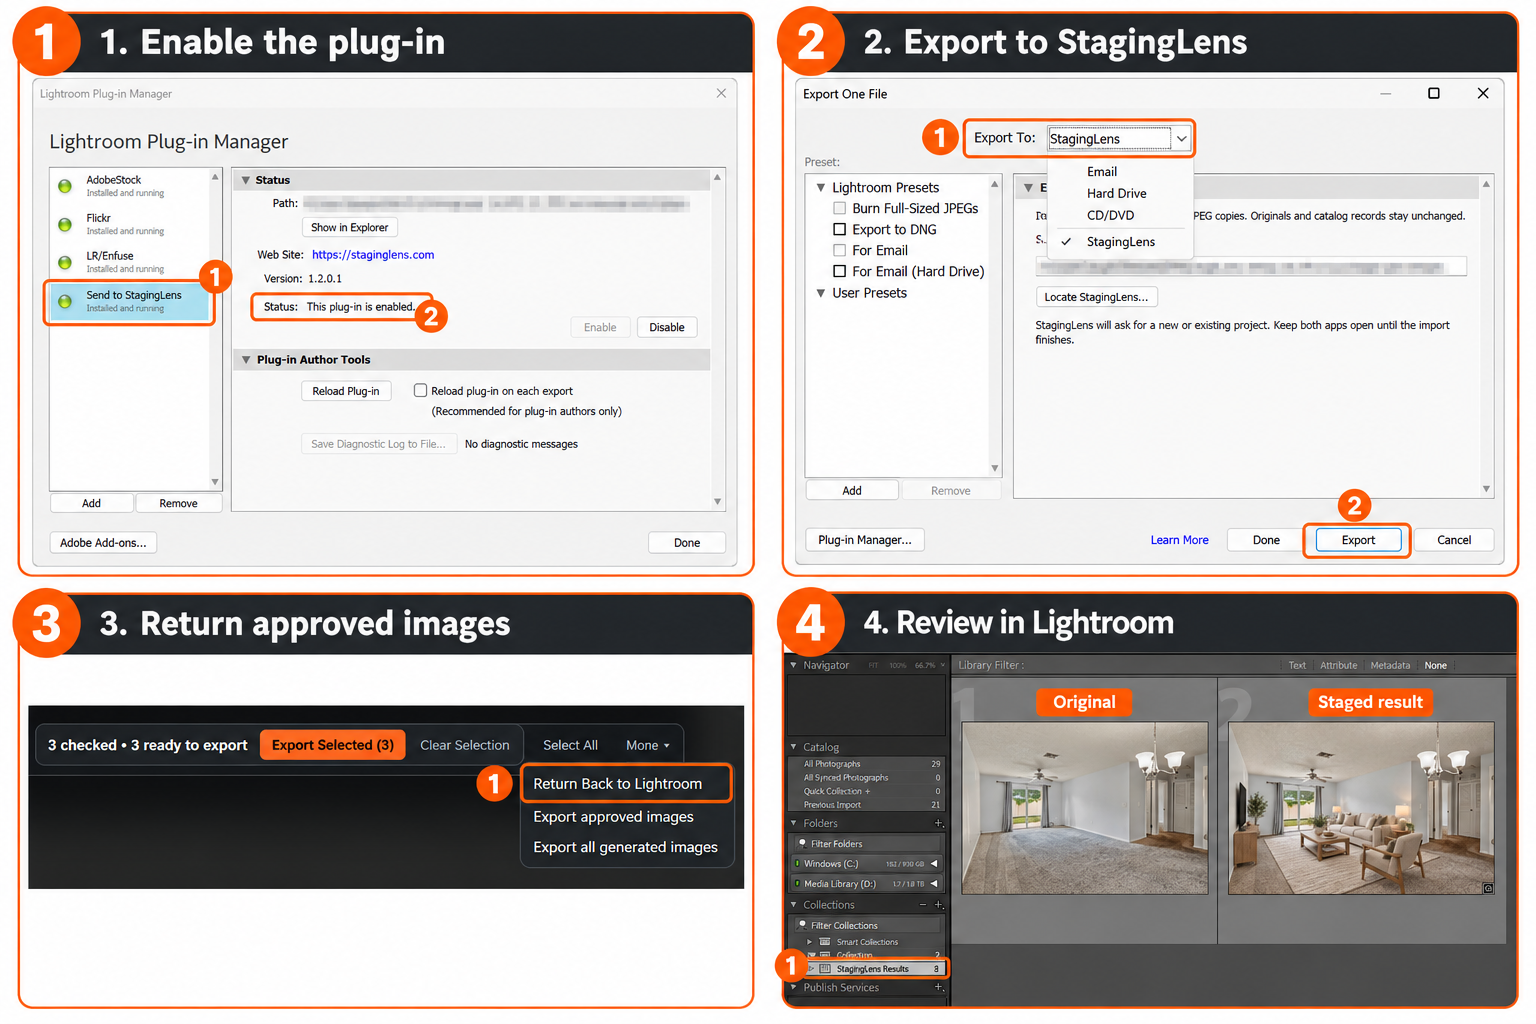Open the Export To combo box
The height and width of the screenshot is (1024, 1536).
click(1119, 138)
